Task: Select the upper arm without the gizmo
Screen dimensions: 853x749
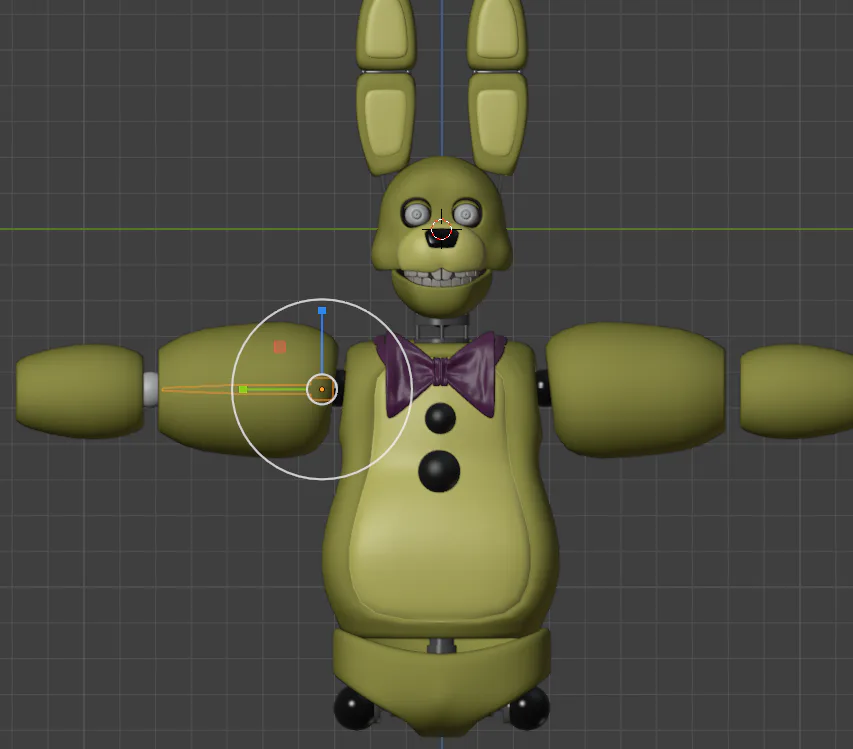Action: (x=635, y=389)
